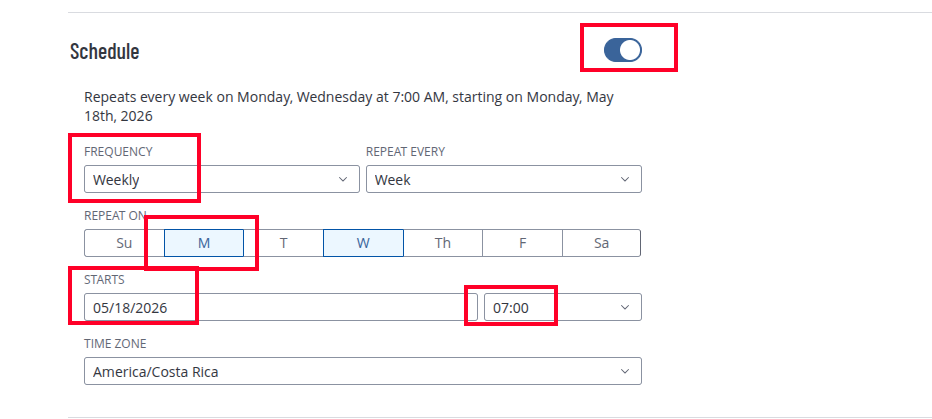Select Thursday in Repeat On
Screen dimensions: 932x419
pos(443,243)
